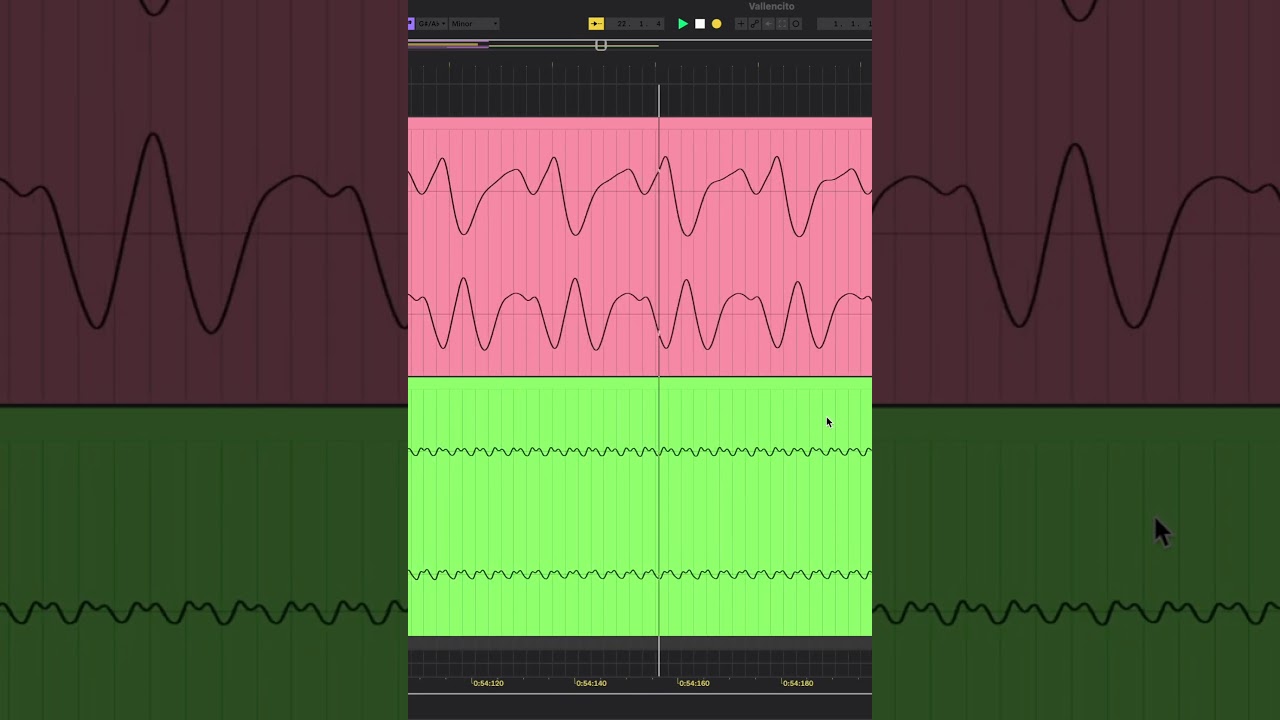This screenshot has height=720, width=1280.
Task: Click the yellow Arrangement Record button
Action: point(716,24)
